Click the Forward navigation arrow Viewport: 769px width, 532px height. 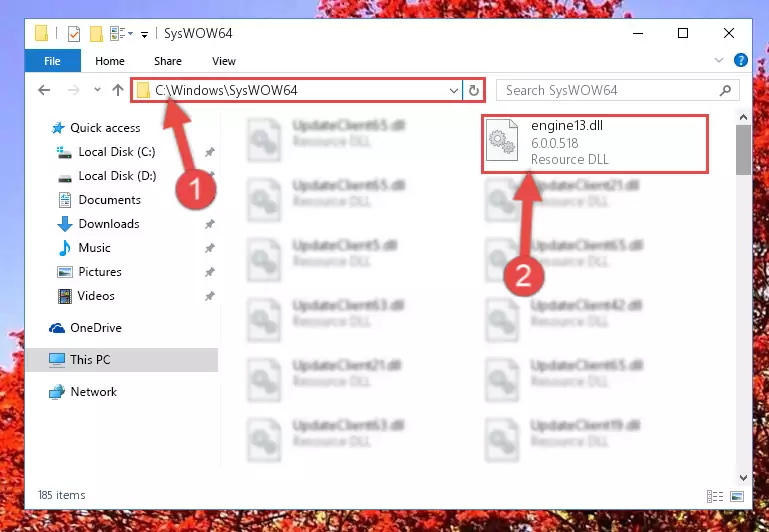pyautogui.click(x=74, y=90)
